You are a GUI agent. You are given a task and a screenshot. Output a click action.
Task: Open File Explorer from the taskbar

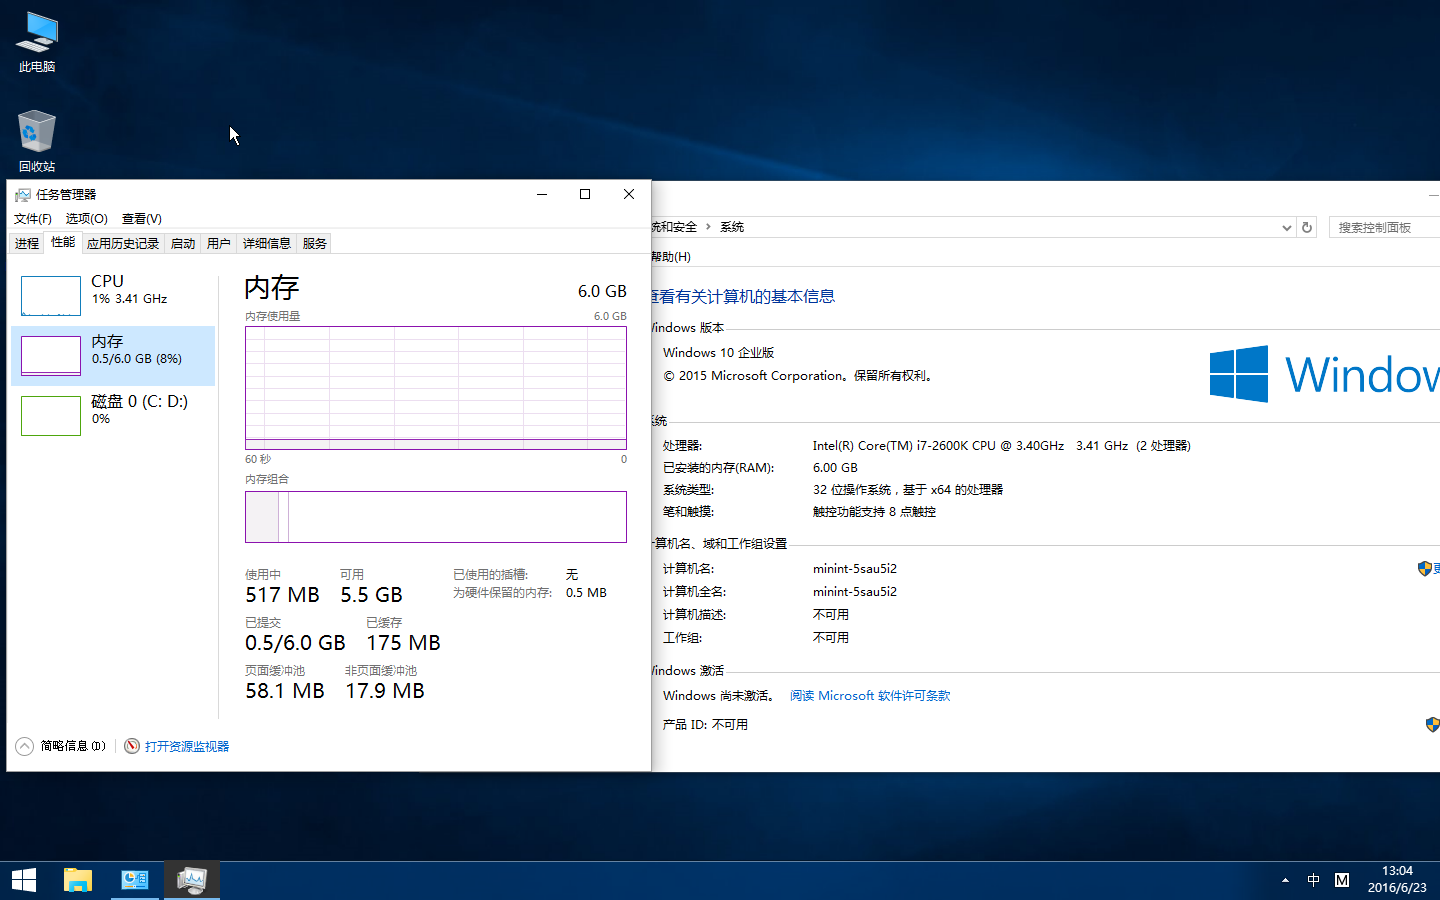point(78,880)
